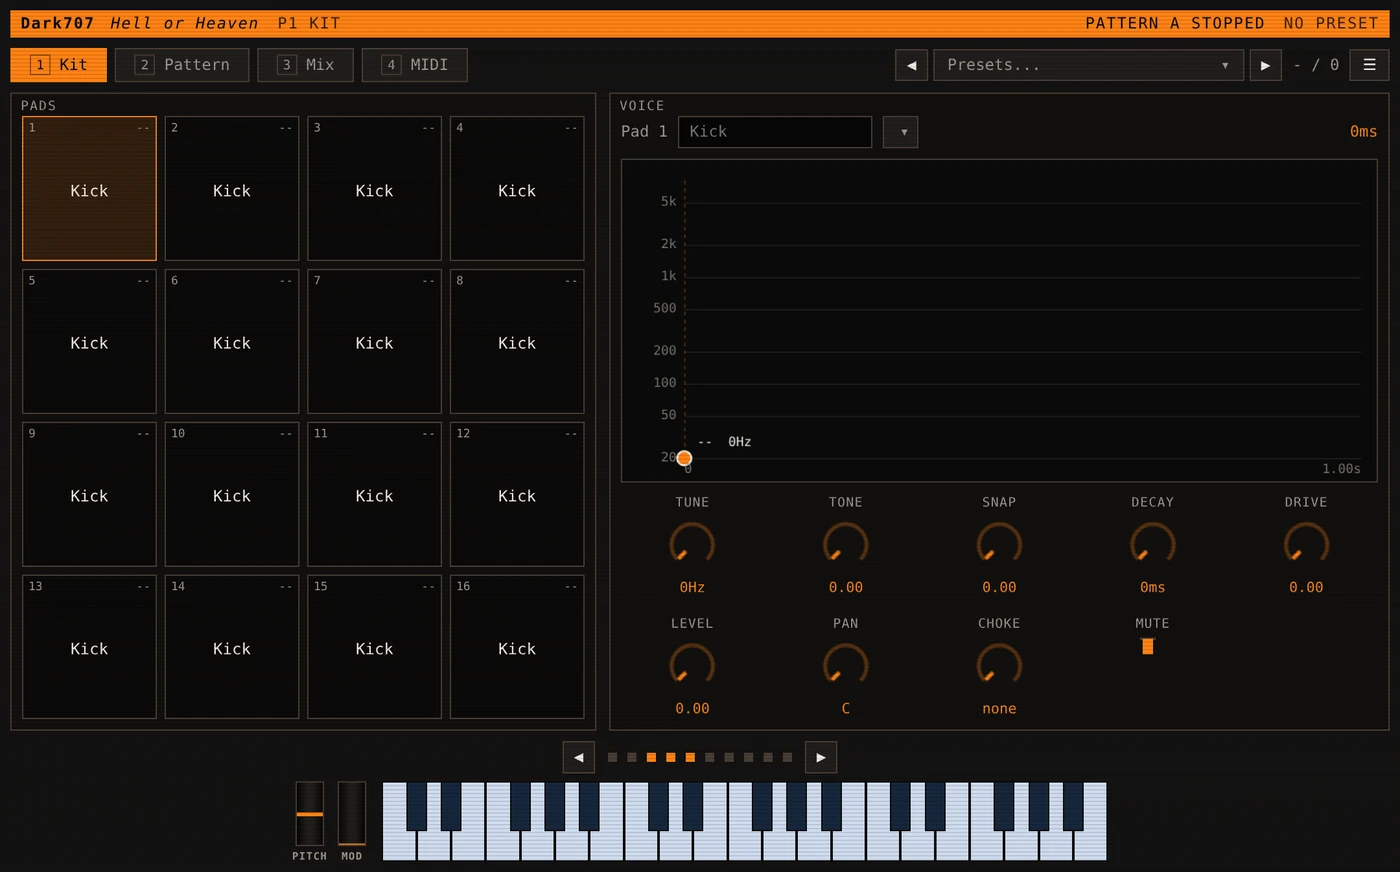Select pad 14 Kick

pyautogui.click(x=232, y=647)
